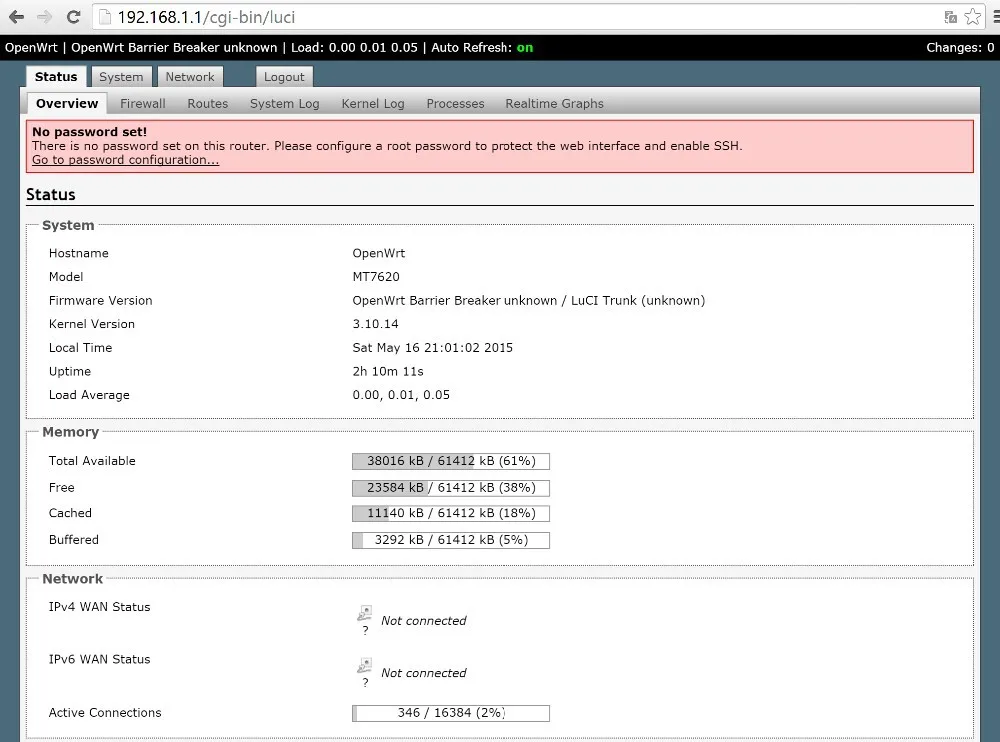
Task: Click the IPv4 WAN status network icon
Action: [x=364, y=613]
